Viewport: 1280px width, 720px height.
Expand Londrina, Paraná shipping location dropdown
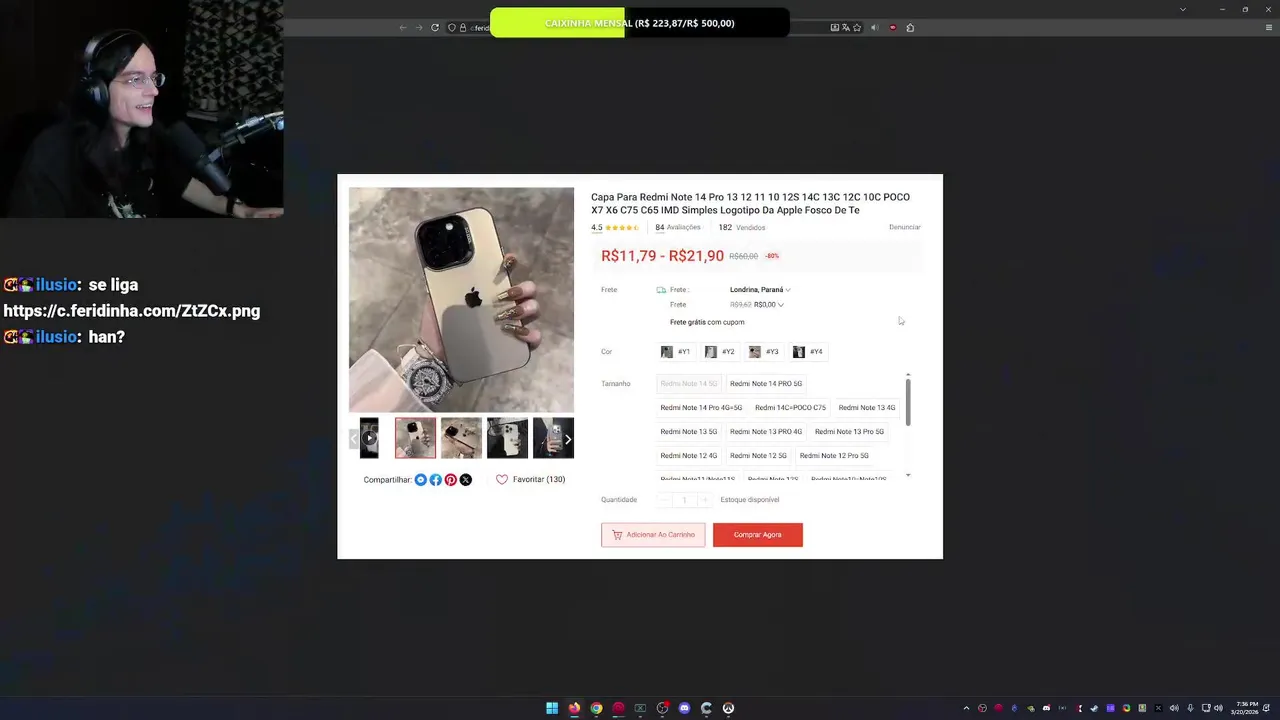[x=760, y=290]
